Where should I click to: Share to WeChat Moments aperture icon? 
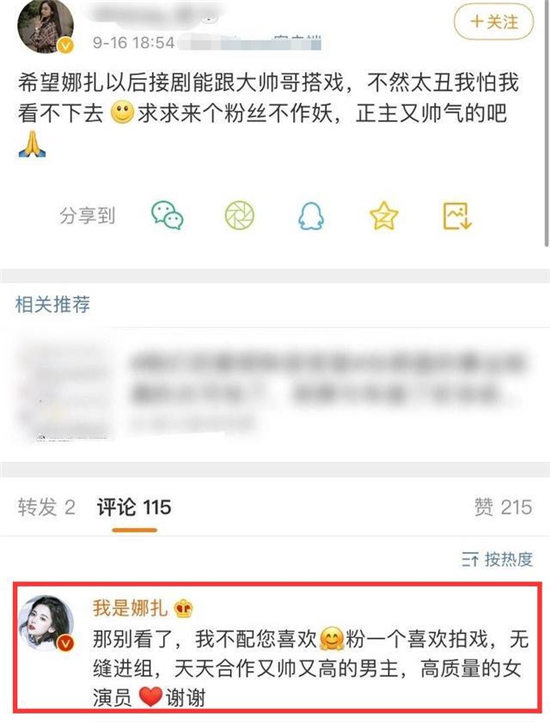pyautogui.click(x=240, y=215)
